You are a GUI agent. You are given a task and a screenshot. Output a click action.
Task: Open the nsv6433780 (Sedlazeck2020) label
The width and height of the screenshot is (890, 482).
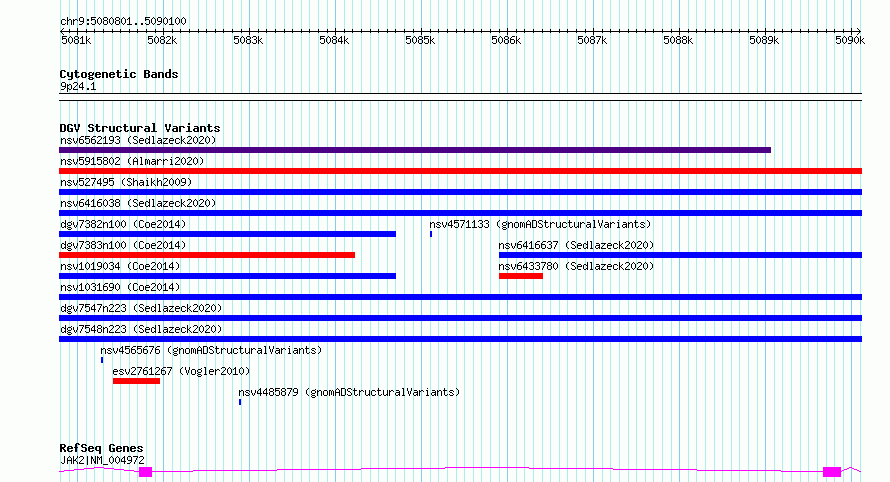coord(576,266)
